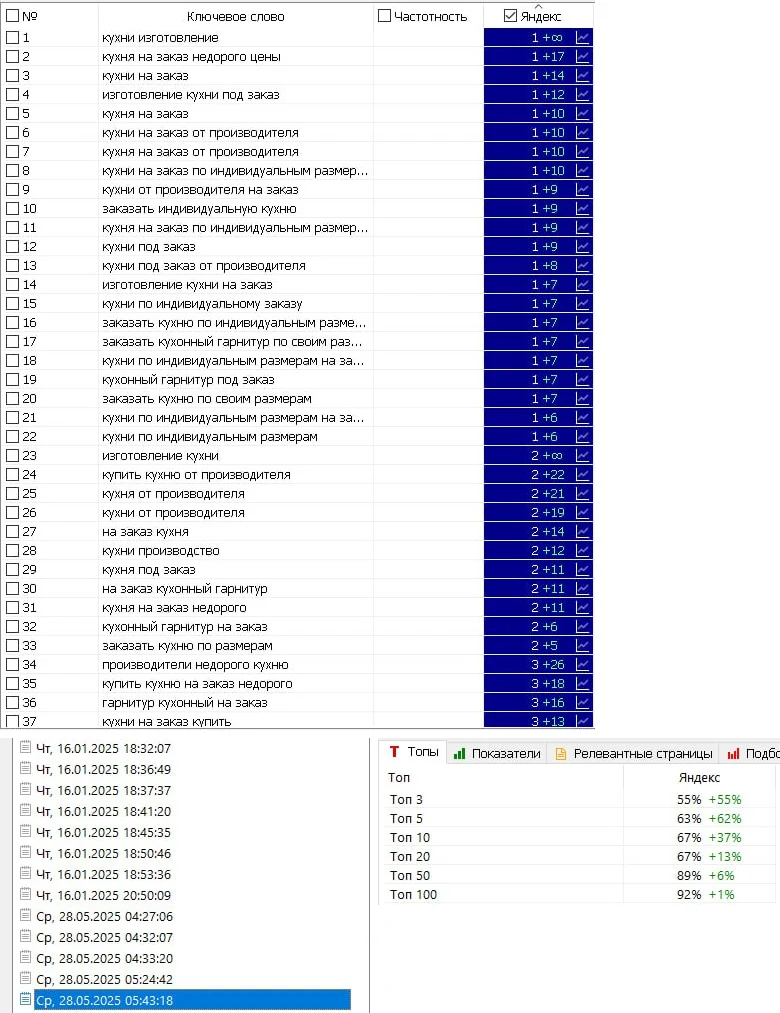The width and height of the screenshot is (780, 1013).
Task: Select check from Чт, 16.01.2025 18:50:46
Action: (x=103, y=853)
